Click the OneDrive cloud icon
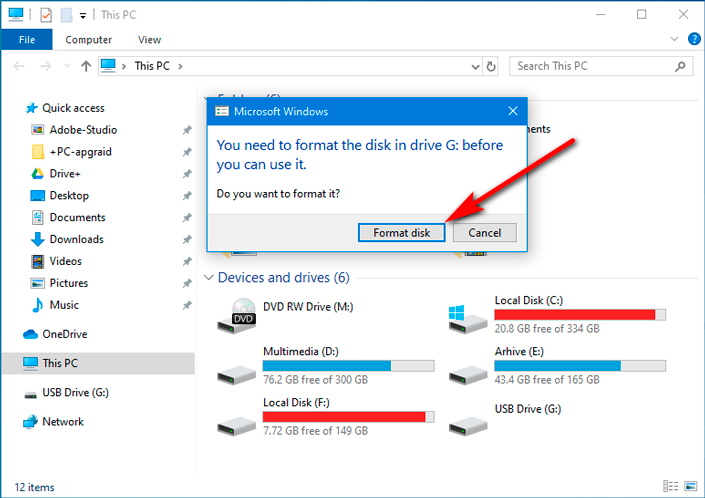 (30, 334)
